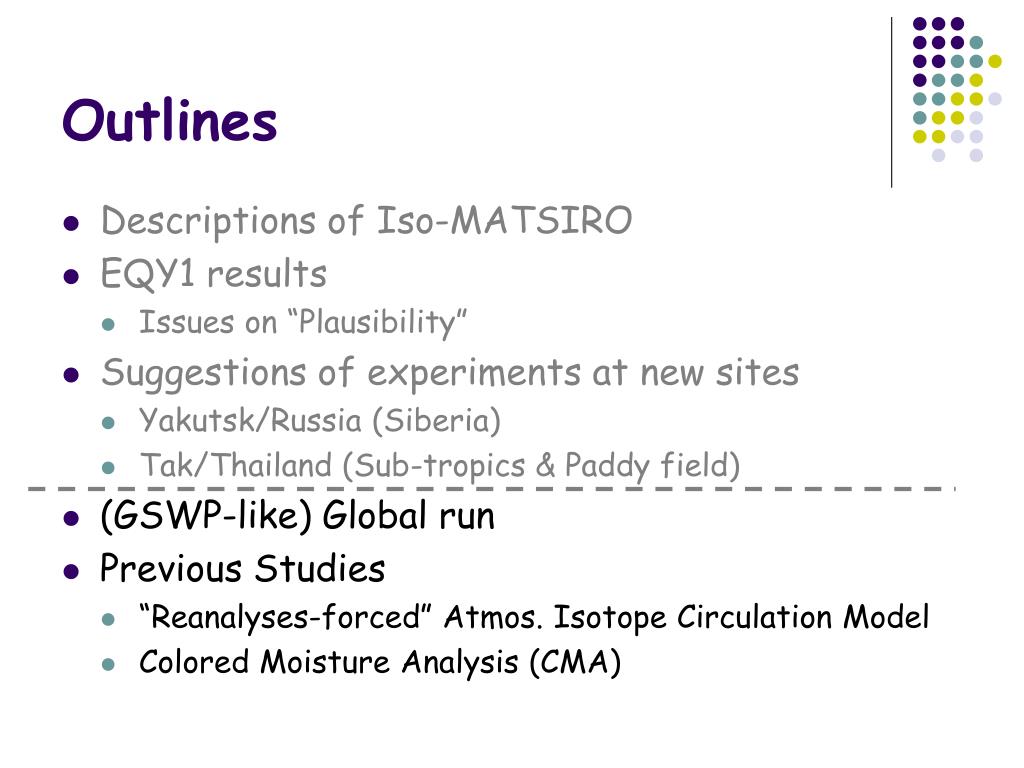Click the vertical line beside dot pattern
This screenshot has height=768, width=1024.
coord(891,103)
